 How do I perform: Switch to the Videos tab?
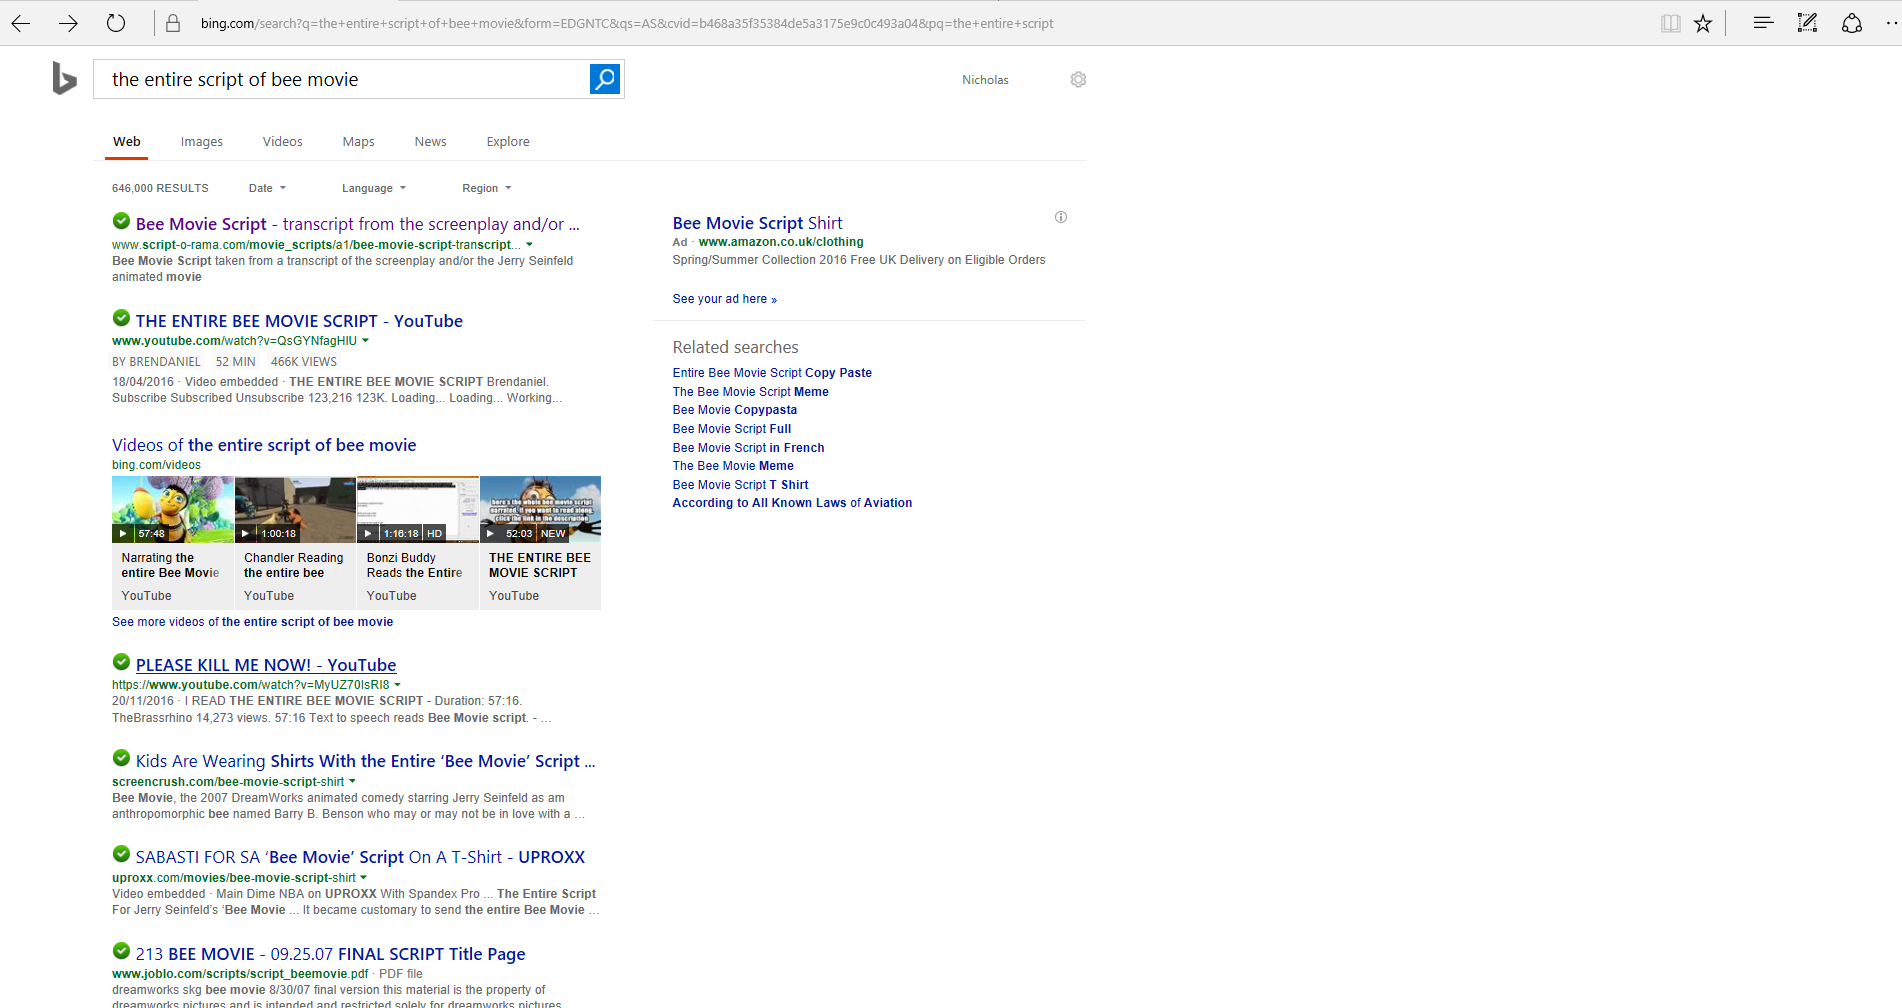(x=283, y=142)
